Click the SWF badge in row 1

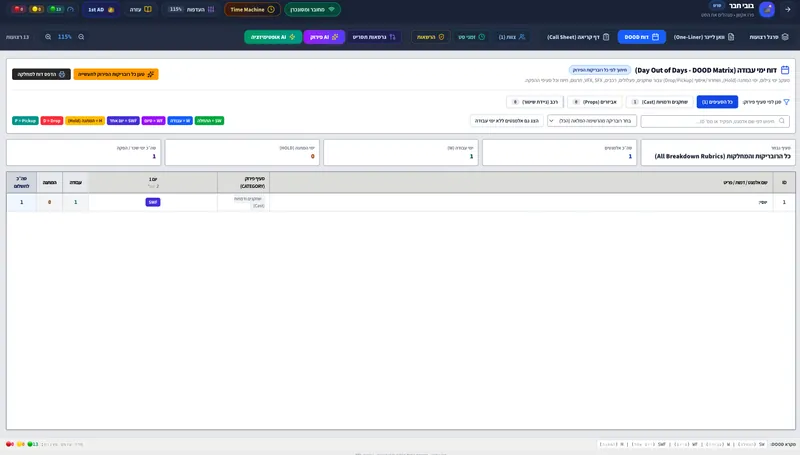click(153, 203)
